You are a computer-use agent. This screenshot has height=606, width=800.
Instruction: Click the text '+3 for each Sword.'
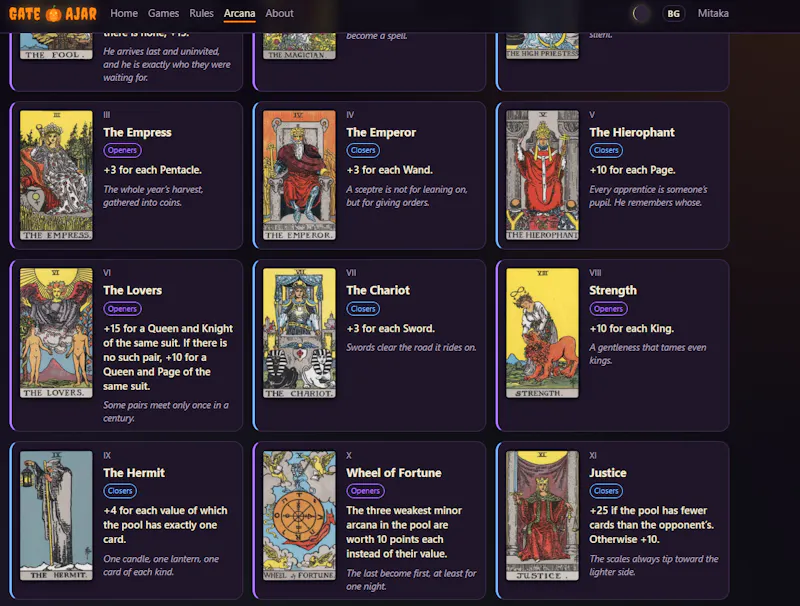(391, 329)
